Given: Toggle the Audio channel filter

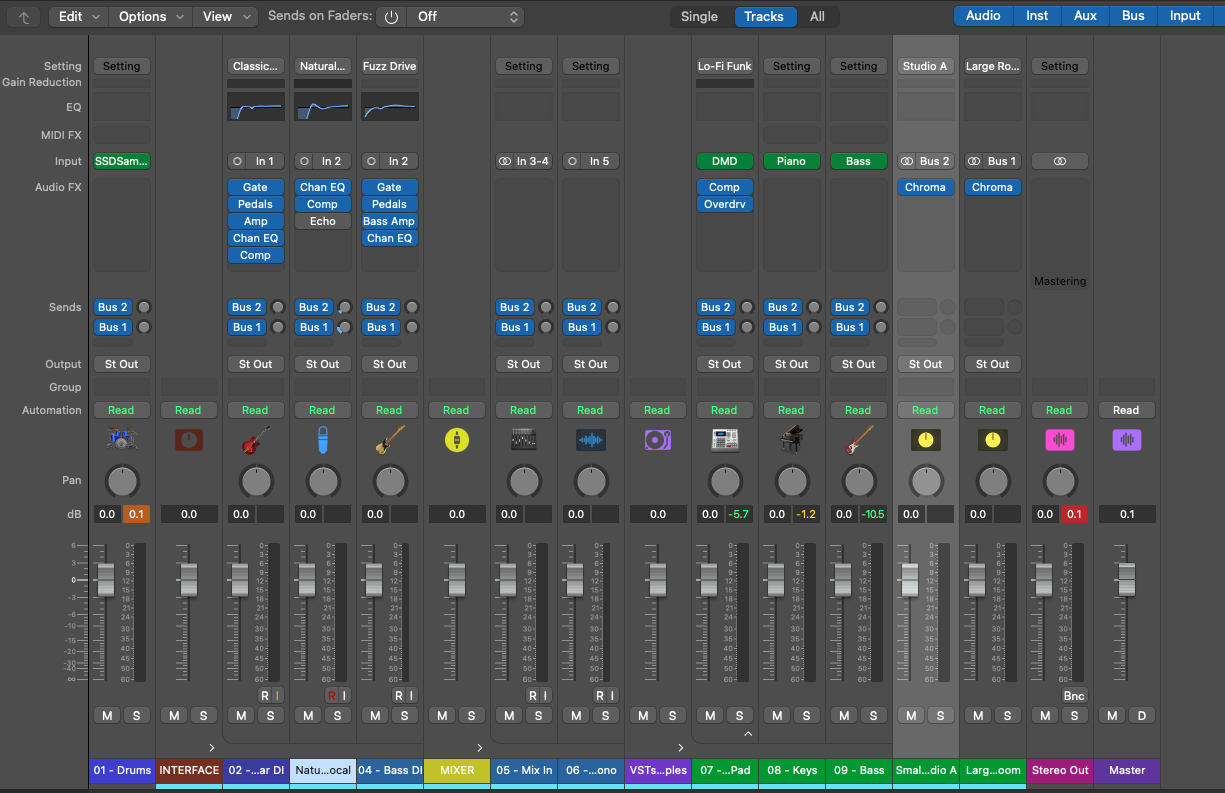Looking at the screenshot, I should pos(983,15).
